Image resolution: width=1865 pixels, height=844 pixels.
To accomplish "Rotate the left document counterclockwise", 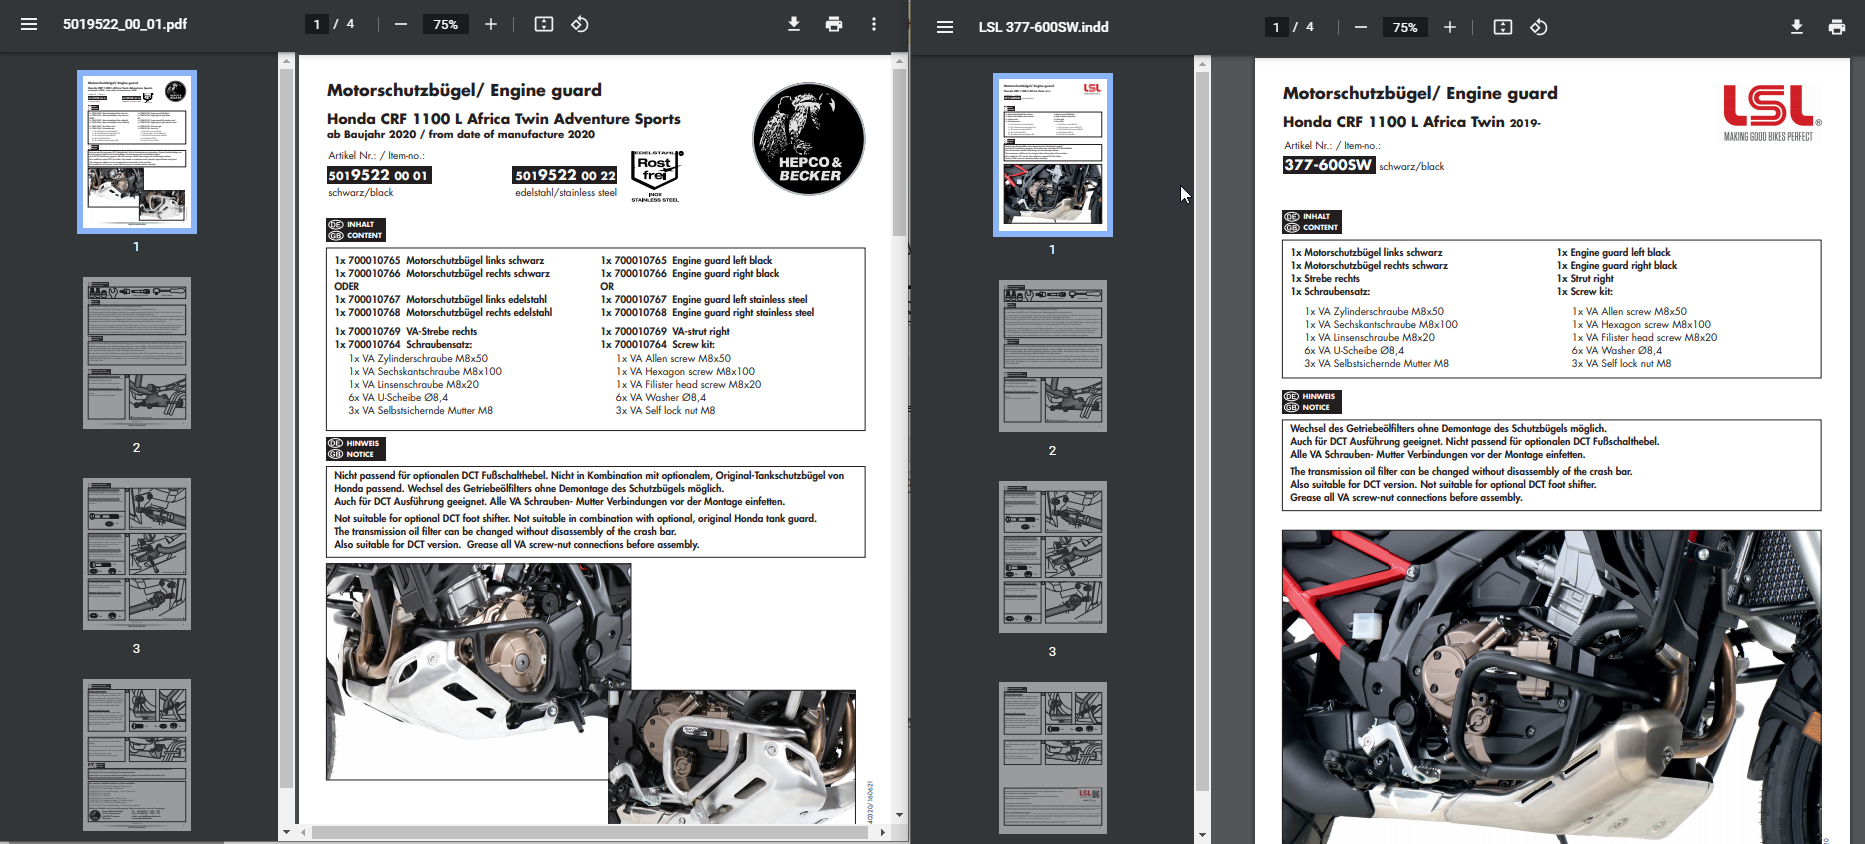I will [x=580, y=24].
